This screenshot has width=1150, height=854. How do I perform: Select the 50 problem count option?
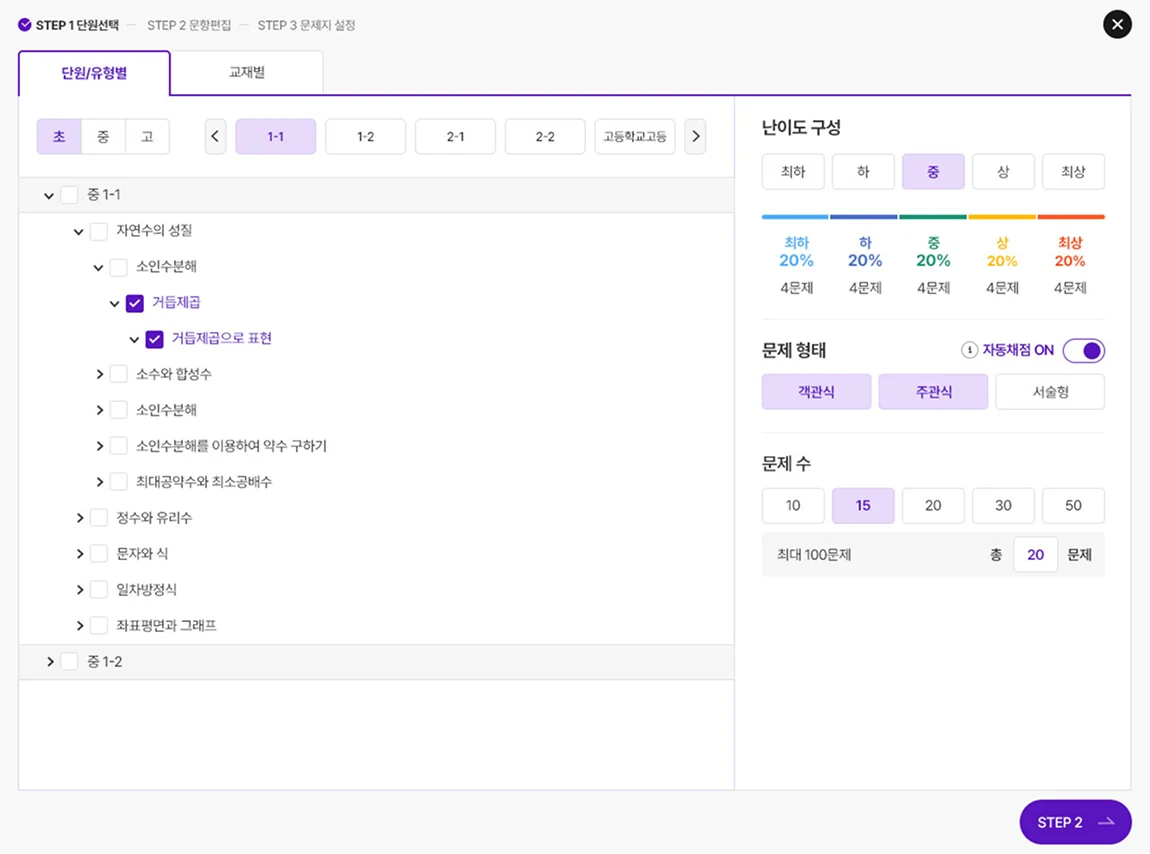click(1073, 506)
